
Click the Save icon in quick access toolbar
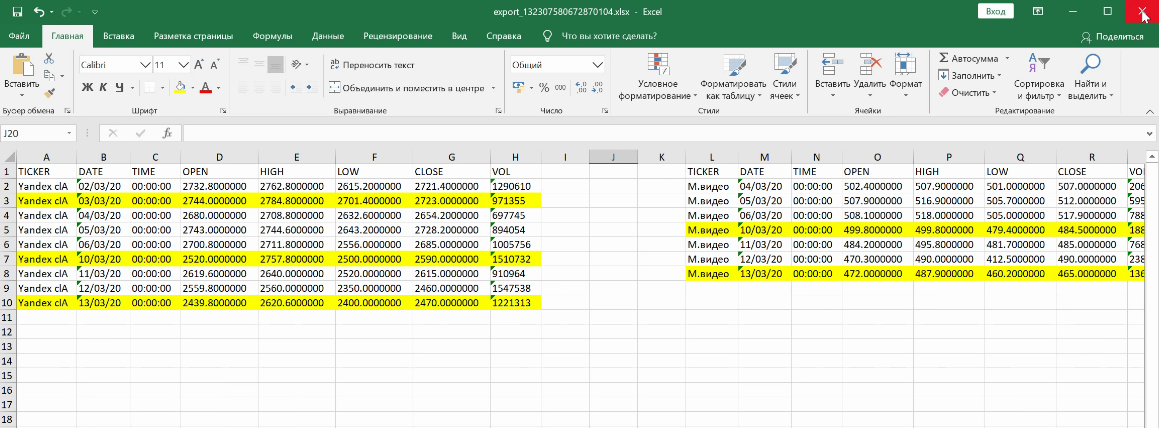17,11
